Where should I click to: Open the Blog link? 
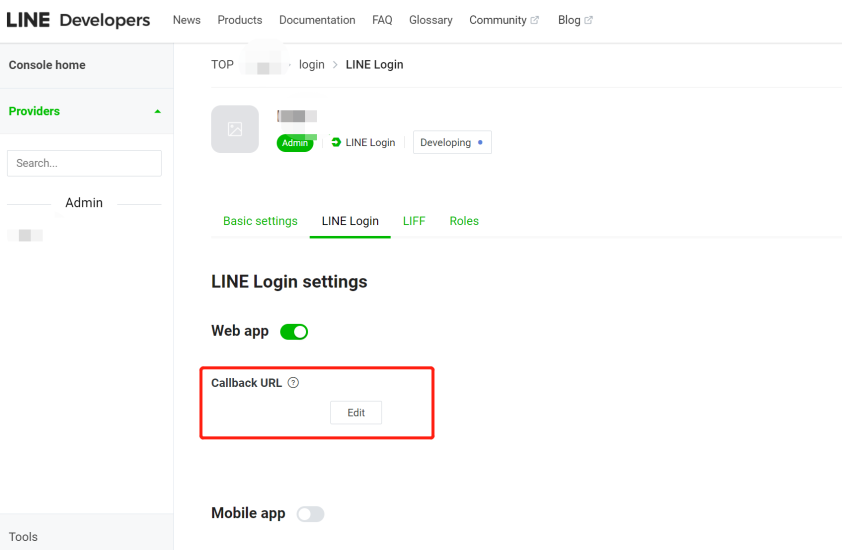(569, 20)
